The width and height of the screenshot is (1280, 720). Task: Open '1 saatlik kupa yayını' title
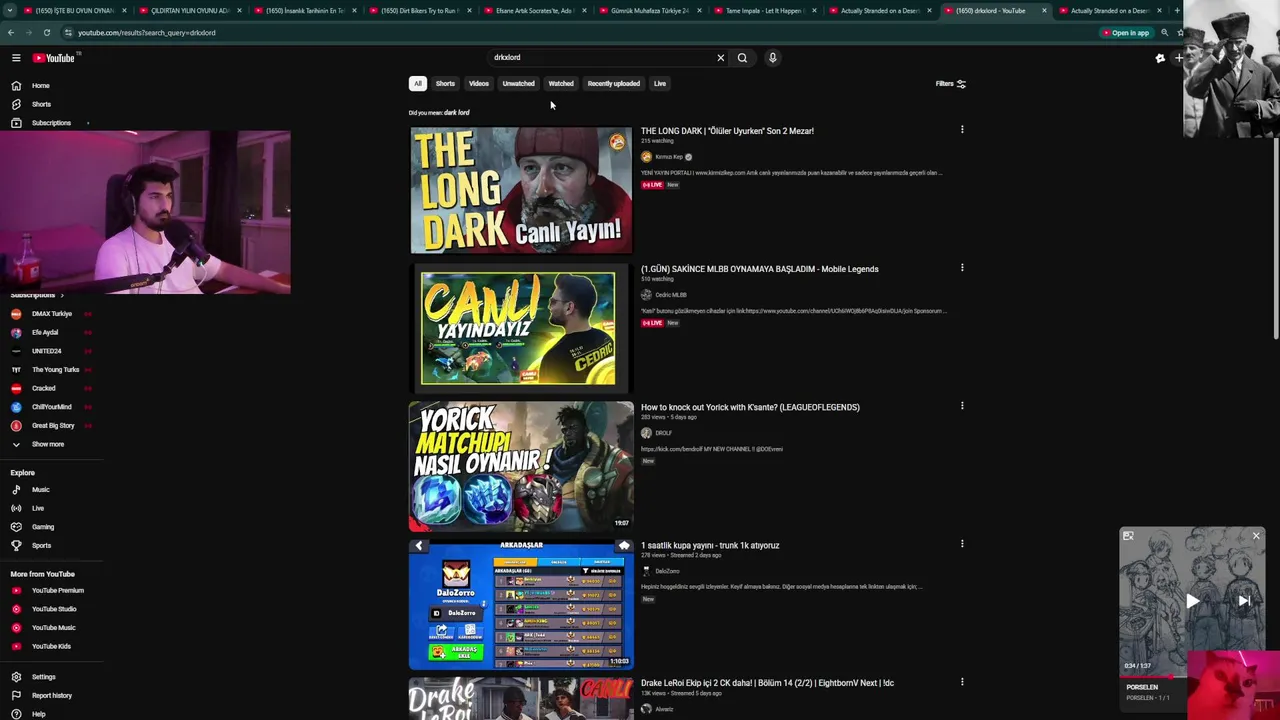710,545
